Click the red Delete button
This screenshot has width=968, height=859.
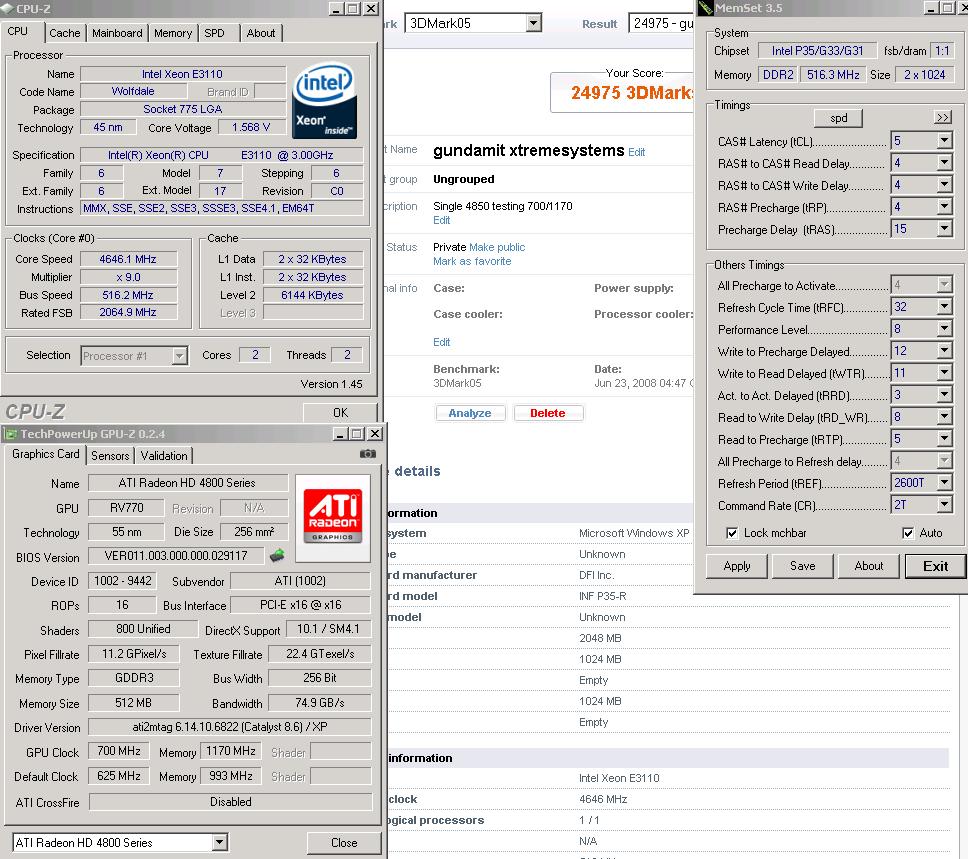(x=548, y=413)
